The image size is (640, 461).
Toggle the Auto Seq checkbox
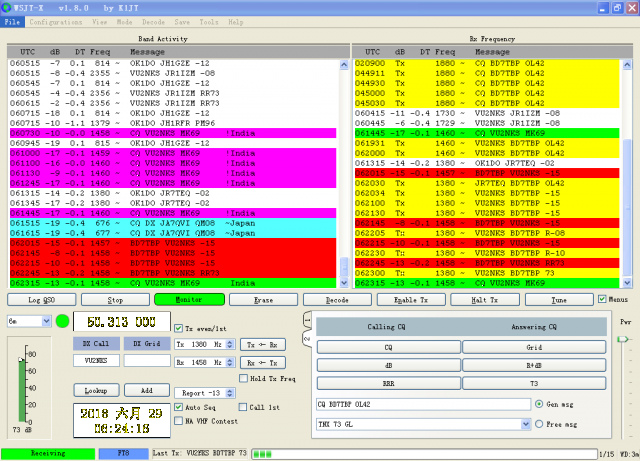(178, 407)
